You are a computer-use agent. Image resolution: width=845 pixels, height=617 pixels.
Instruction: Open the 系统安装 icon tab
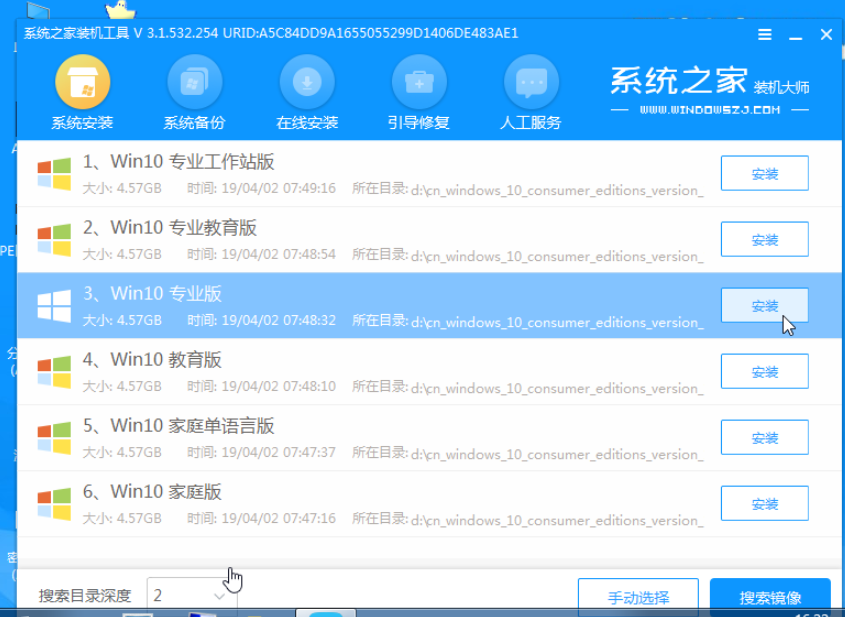click(82, 82)
